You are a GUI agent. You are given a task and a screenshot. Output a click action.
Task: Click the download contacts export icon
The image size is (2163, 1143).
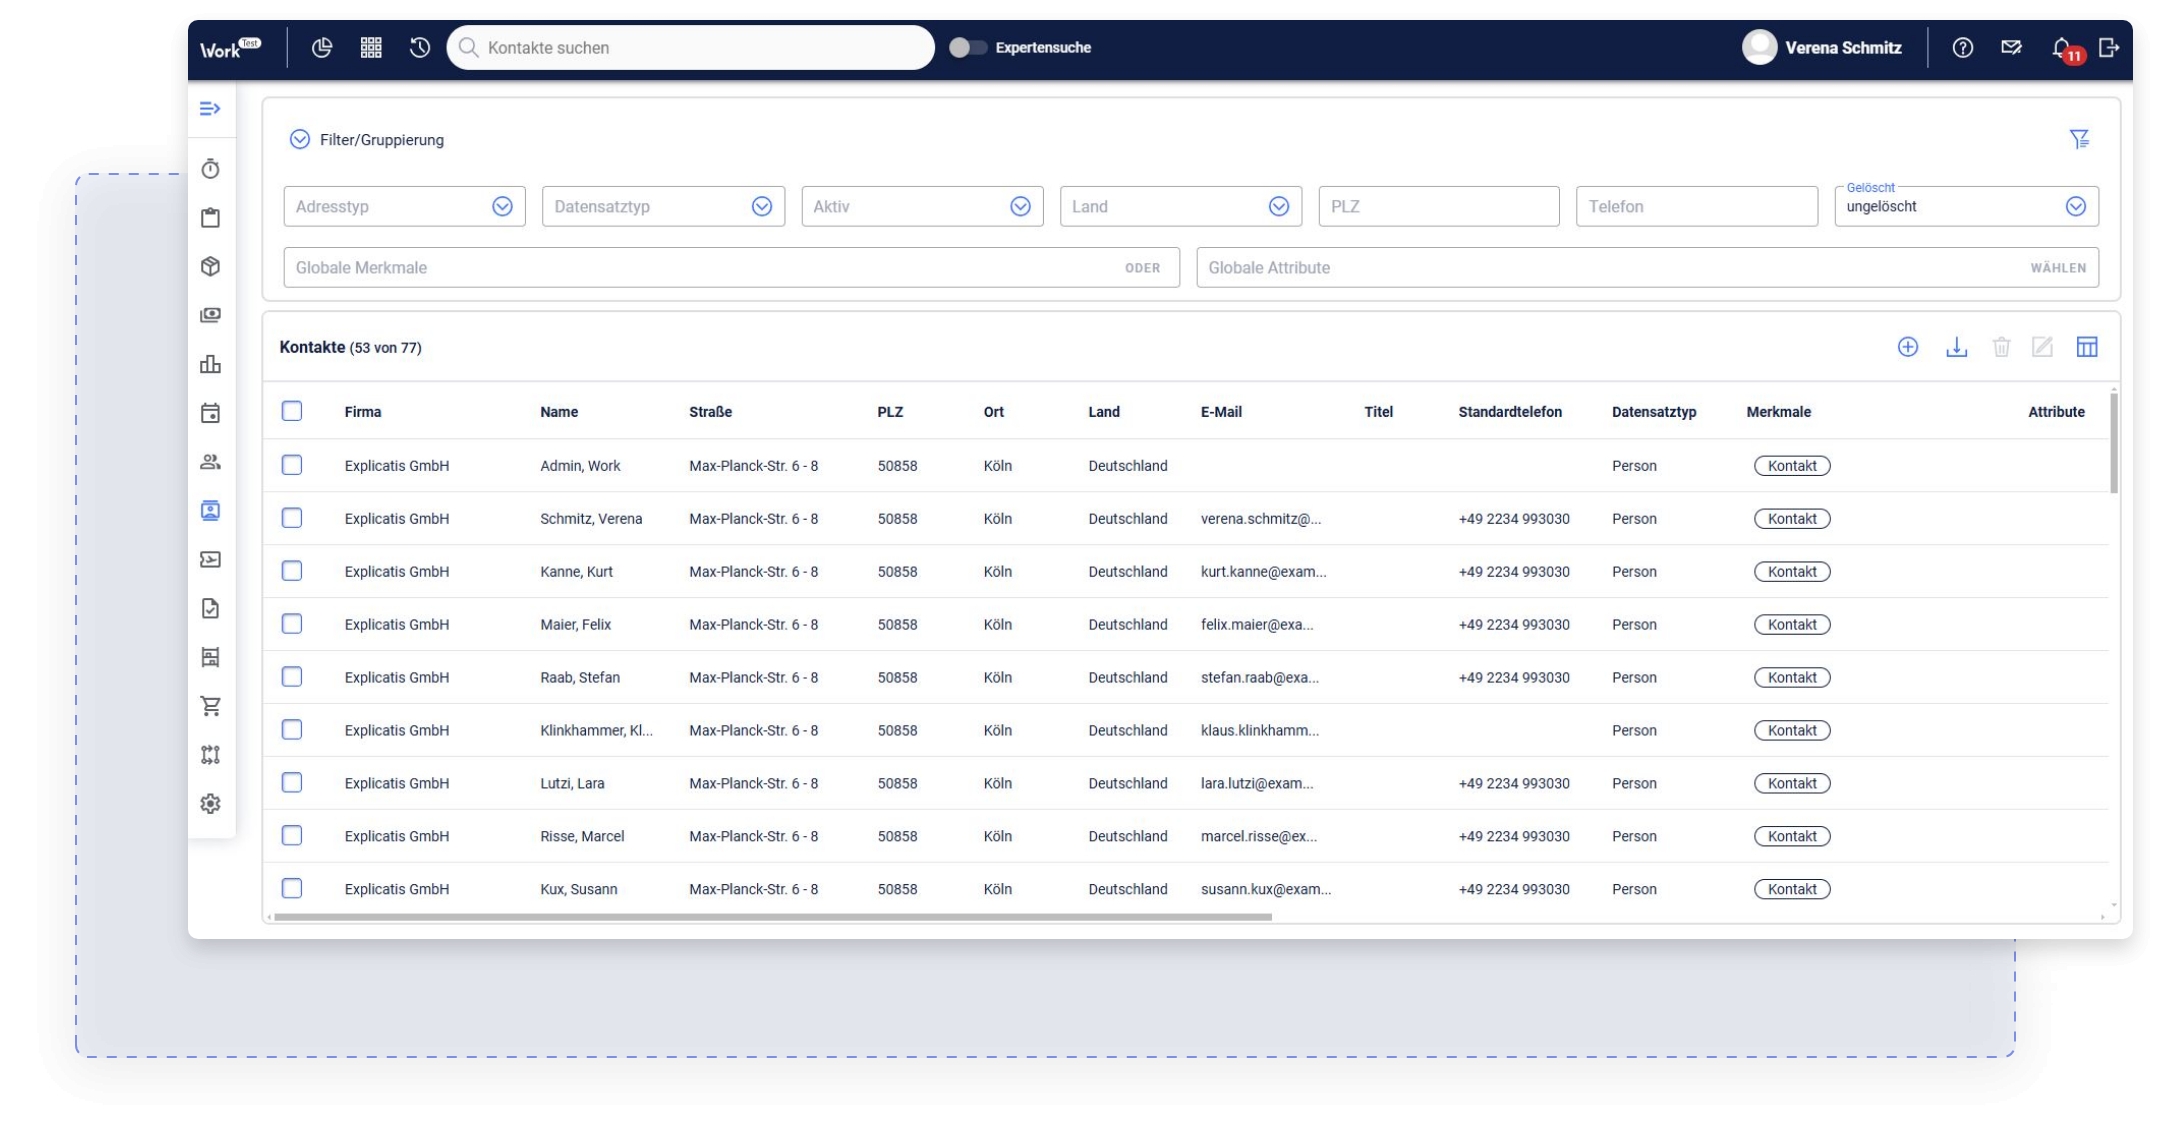click(x=1956, y=347)
